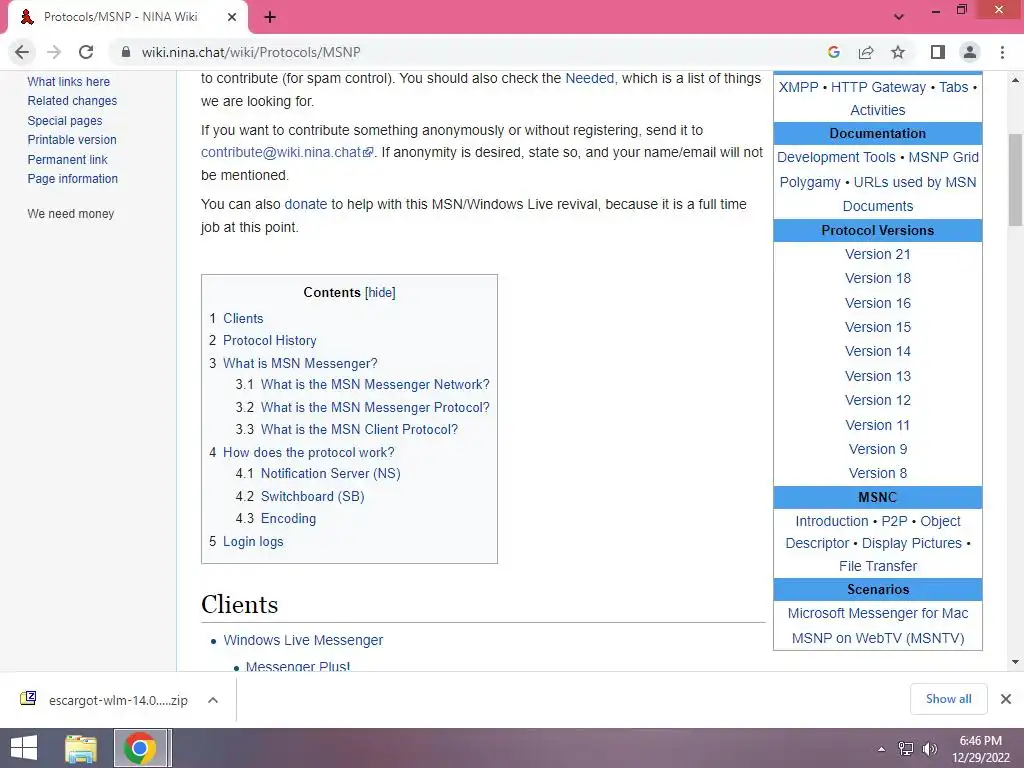Screen dimensions: 1024x768
Task: Click the share page icon
Action: point(866,52)
